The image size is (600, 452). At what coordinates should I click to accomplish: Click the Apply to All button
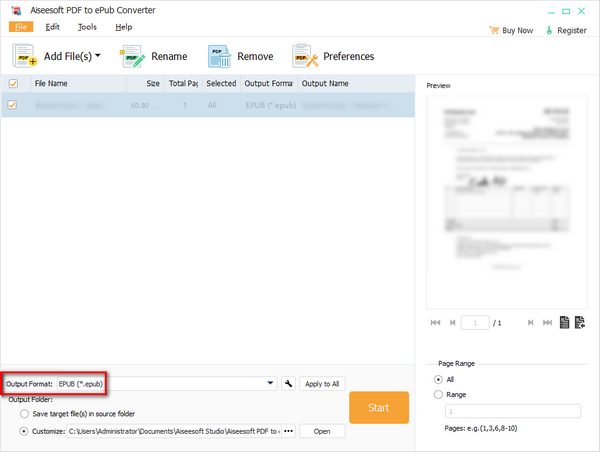click(x=321, y=383)
